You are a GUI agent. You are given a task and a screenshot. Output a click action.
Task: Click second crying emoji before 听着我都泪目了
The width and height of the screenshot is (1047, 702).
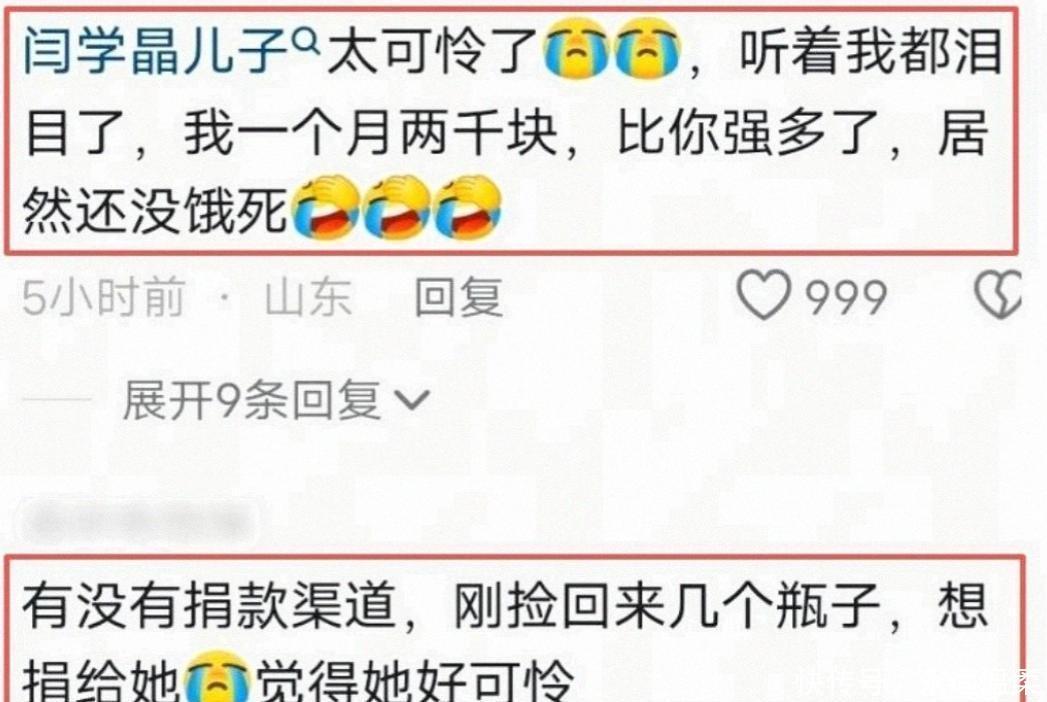[647, 49]
